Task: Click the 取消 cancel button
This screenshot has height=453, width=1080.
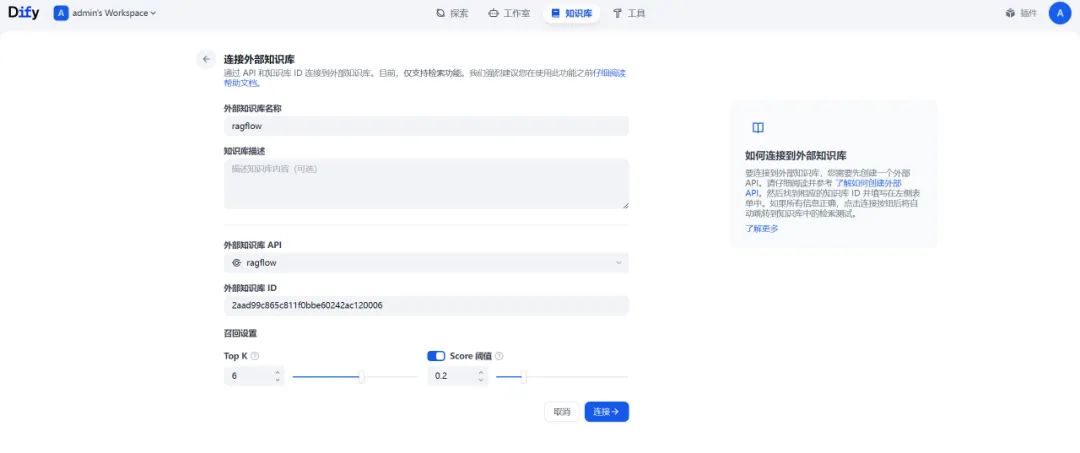Action: [561, 412]
